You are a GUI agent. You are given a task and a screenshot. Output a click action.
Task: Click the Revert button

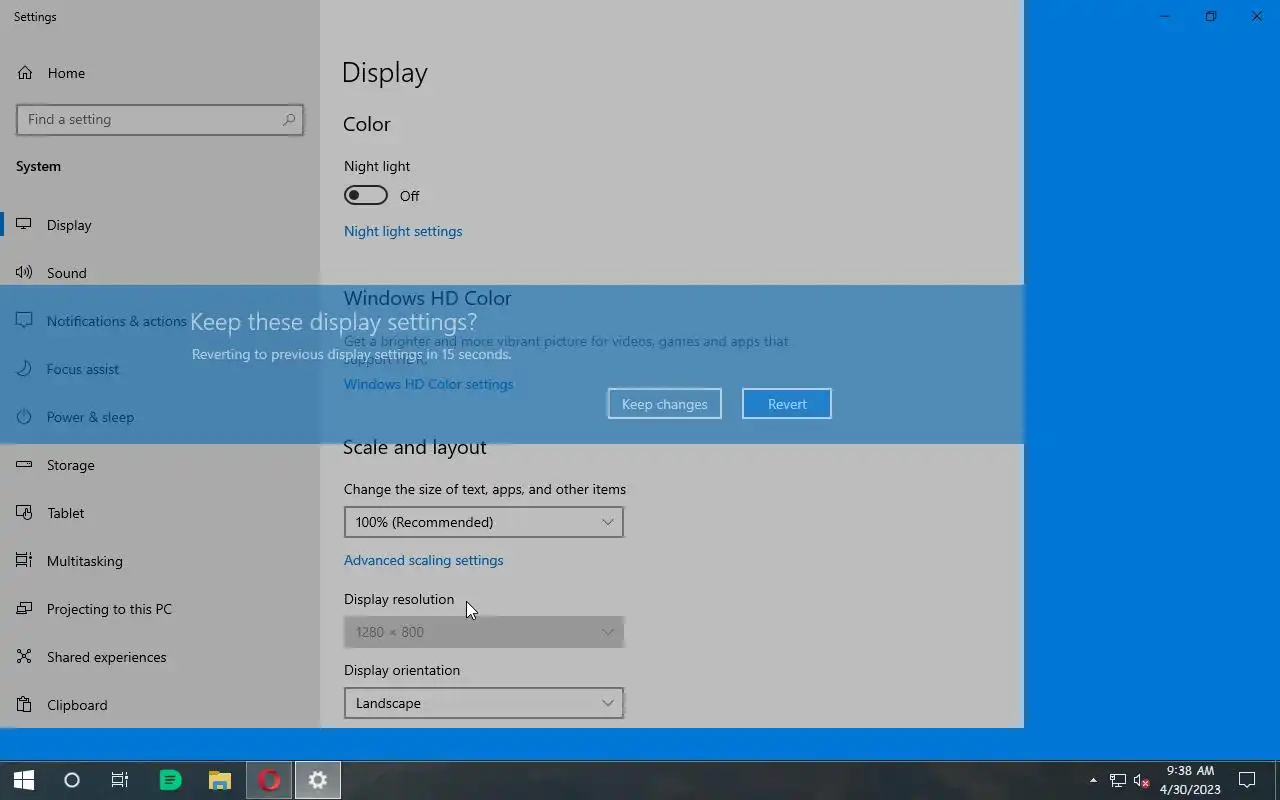coord(787,404)
